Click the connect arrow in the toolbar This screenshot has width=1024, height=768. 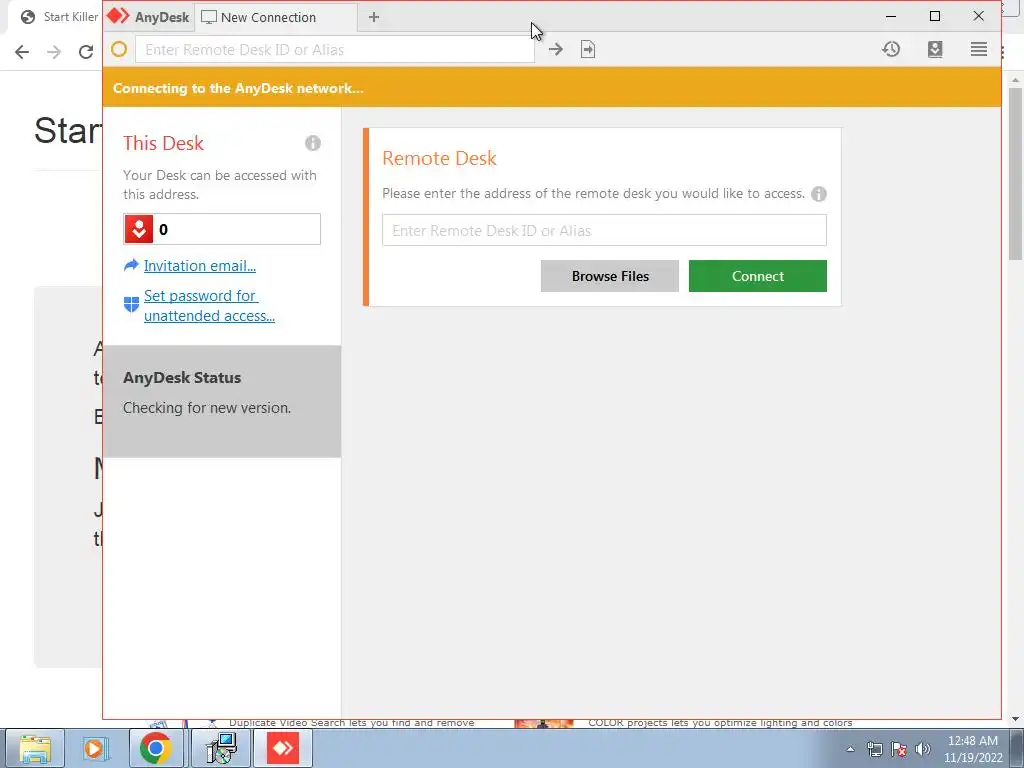556,49
